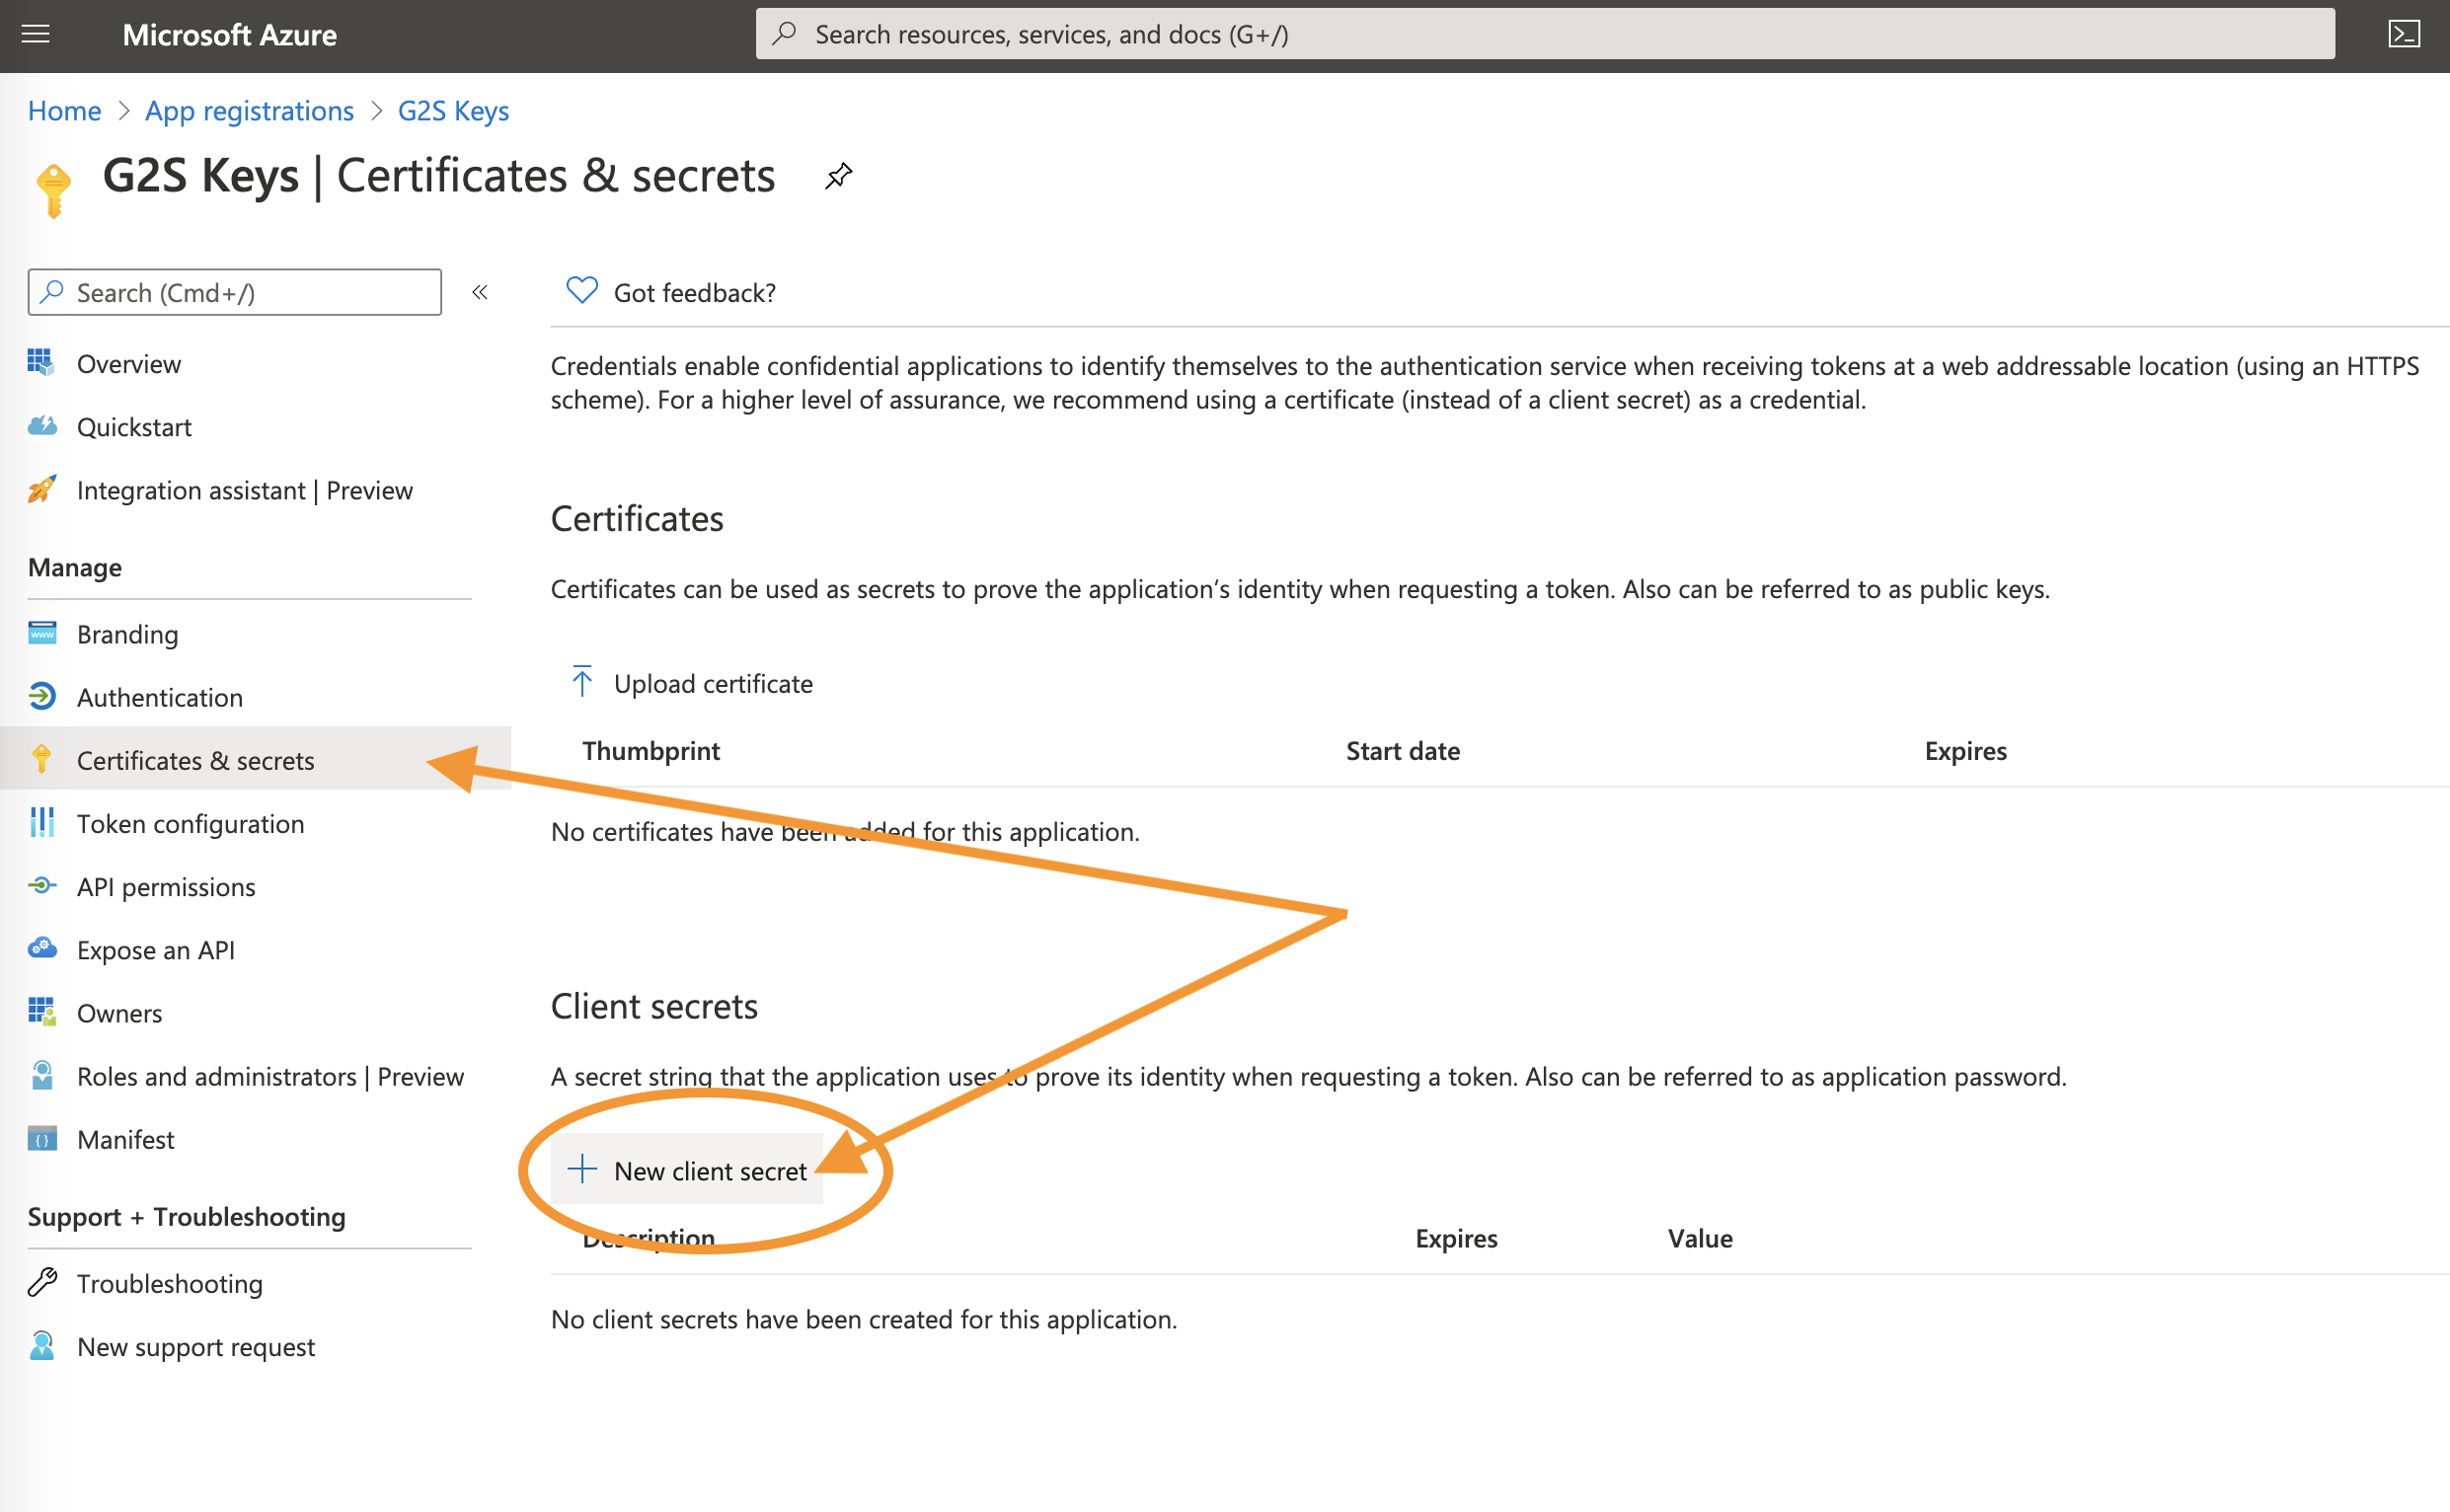Go to App registrations breadcrumb
Viewport: 2450px width, 1512px height.
[249, 111]
